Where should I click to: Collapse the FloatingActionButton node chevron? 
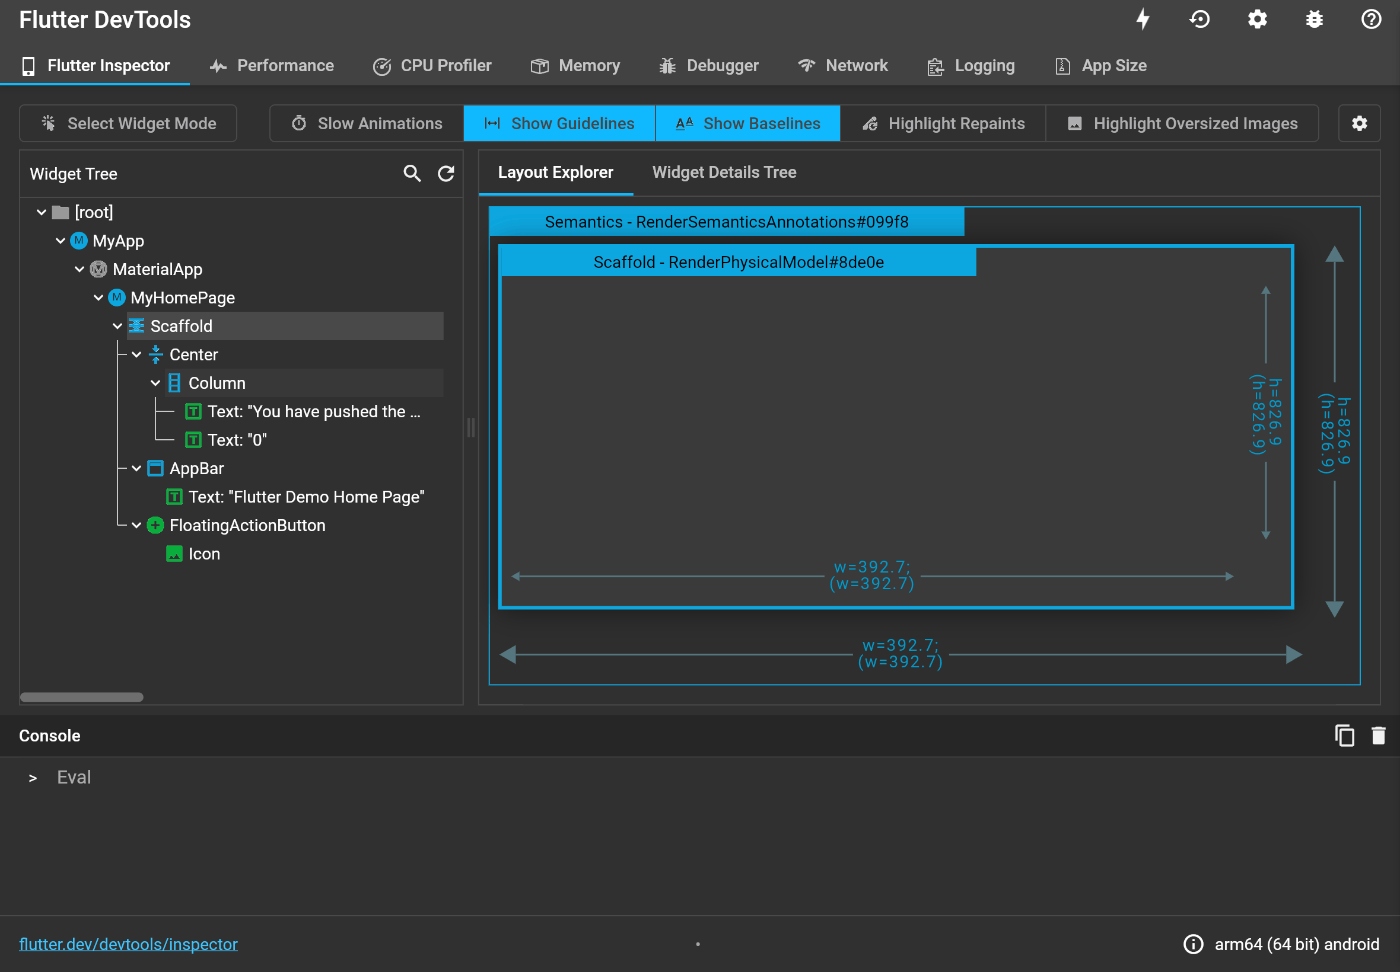pyautogui.click(x=136, y=525)
